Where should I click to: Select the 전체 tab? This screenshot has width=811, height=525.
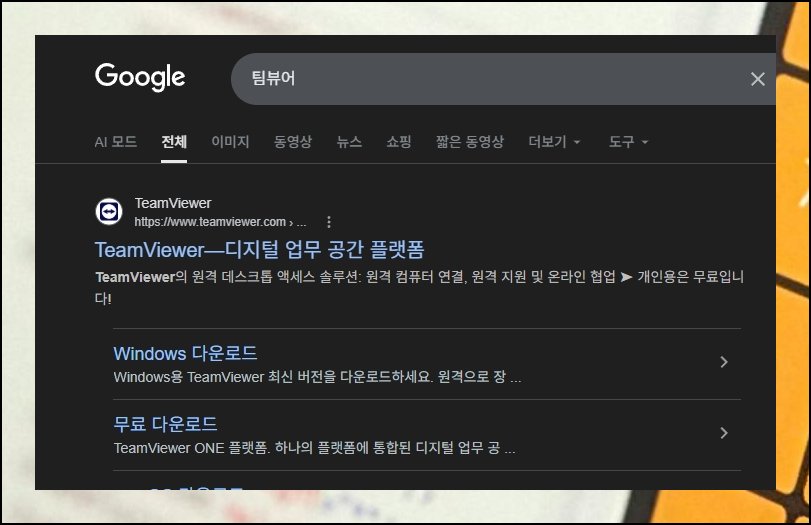coord(174,142)
